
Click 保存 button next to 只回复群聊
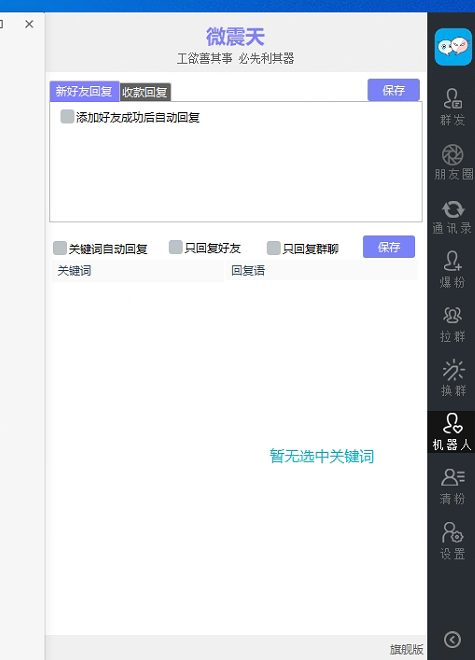pos(389,247)
